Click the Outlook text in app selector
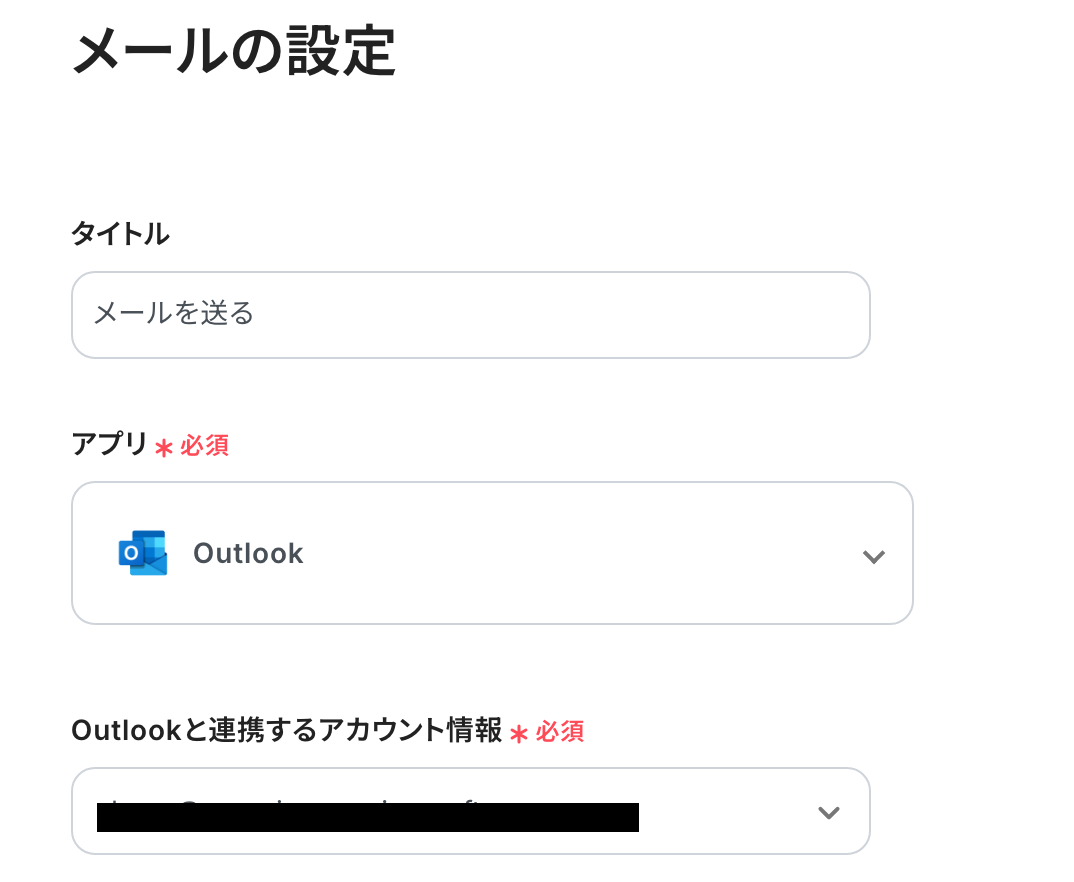 [248, 553]
